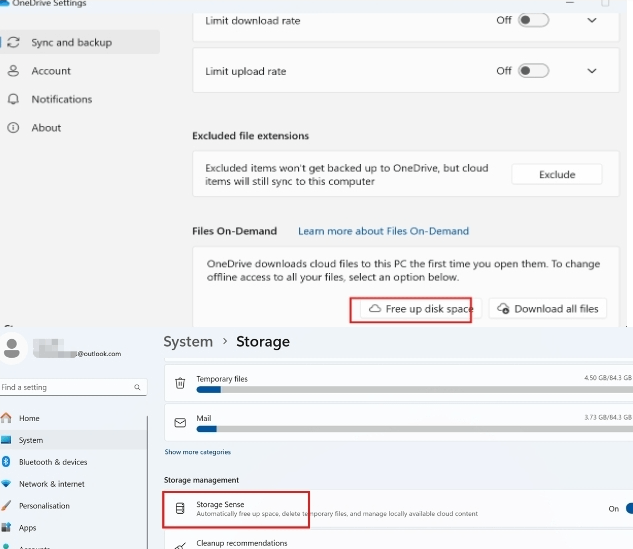633x549 pixels.
Task: Open Cleanup recommendations
Action: tap(399, 540)
